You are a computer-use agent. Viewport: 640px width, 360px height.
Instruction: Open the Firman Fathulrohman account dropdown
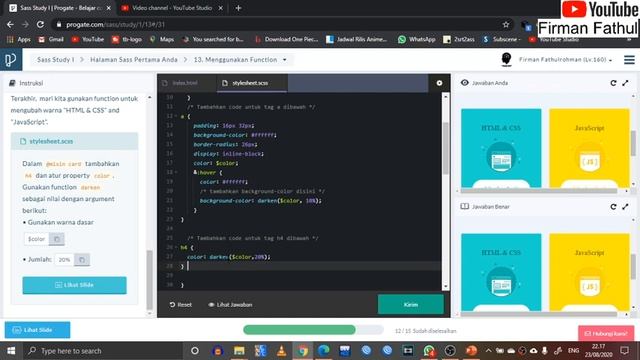click(x=566, y=60)
